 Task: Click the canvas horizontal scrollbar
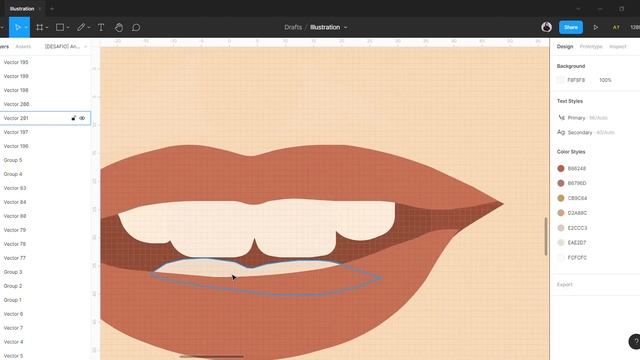tap(211, 356)
